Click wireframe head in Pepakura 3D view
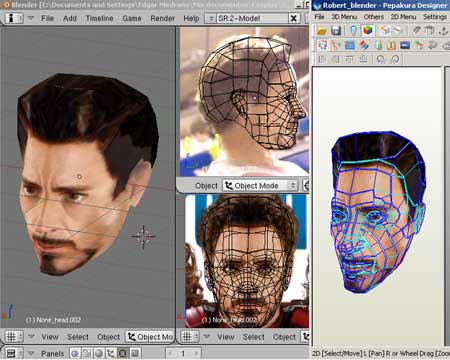Viewport: 450px width, 360px height. [378, 212]
